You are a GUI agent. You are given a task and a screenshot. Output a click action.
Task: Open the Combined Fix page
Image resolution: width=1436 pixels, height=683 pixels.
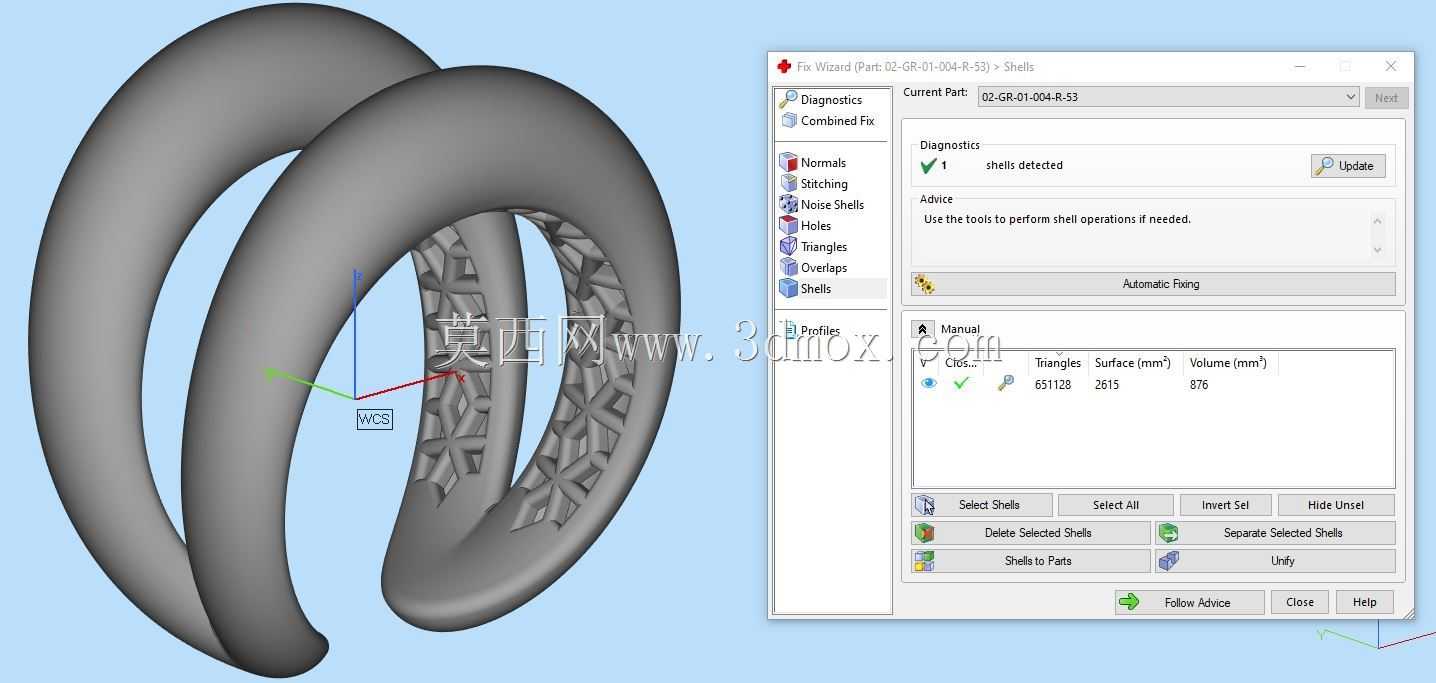click(827, 121)
